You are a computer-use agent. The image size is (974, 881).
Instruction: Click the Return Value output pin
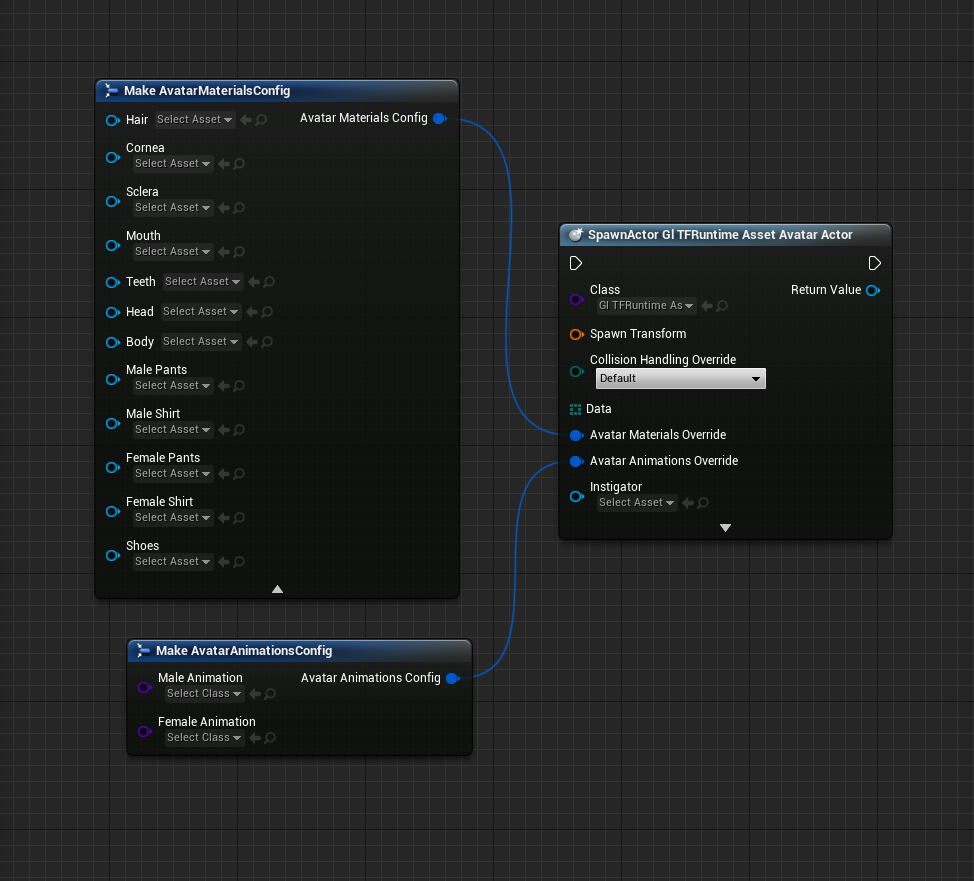click(873, 290)
